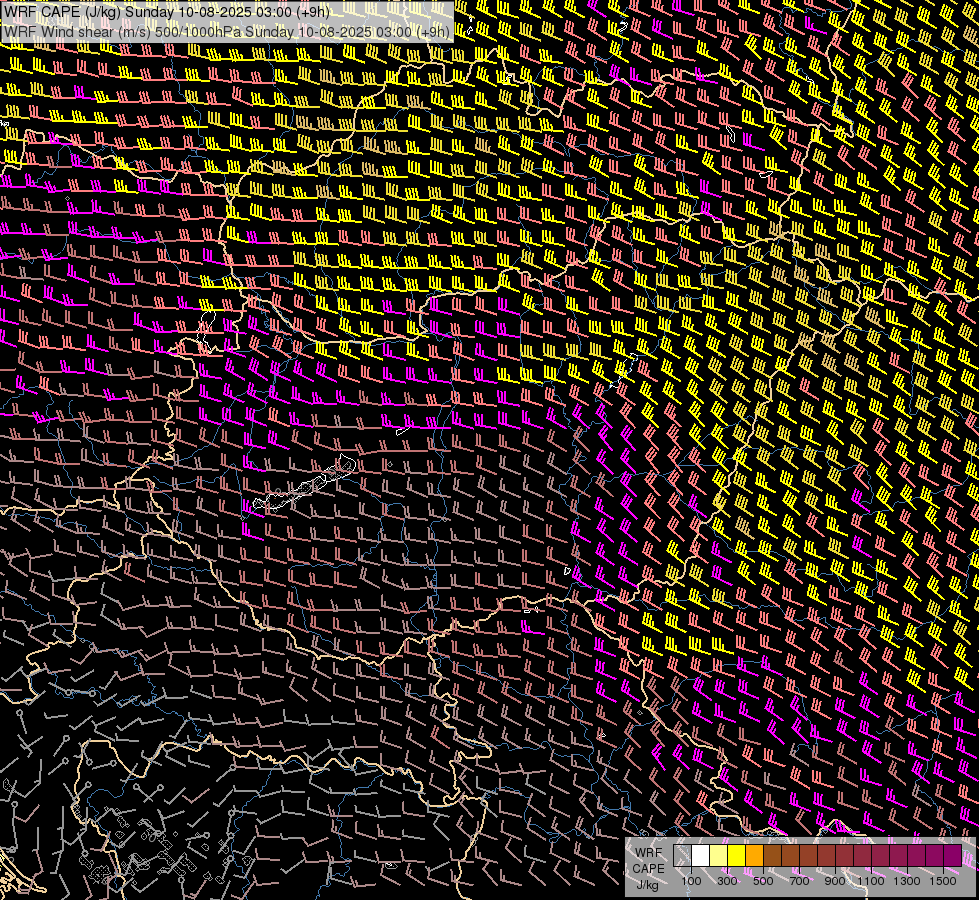The height and width of the screenshot is (900, 979).
Task: Click the 300 label on CAPE legend
Action: [x=727, y=881]
